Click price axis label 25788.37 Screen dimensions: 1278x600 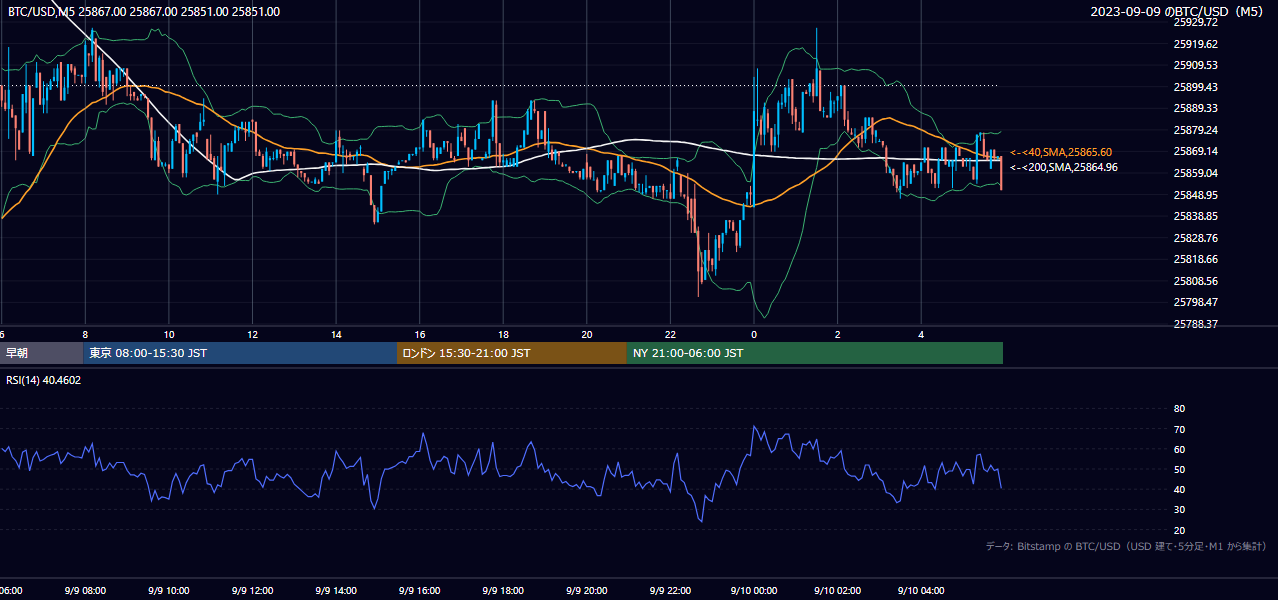(1195, 324)
